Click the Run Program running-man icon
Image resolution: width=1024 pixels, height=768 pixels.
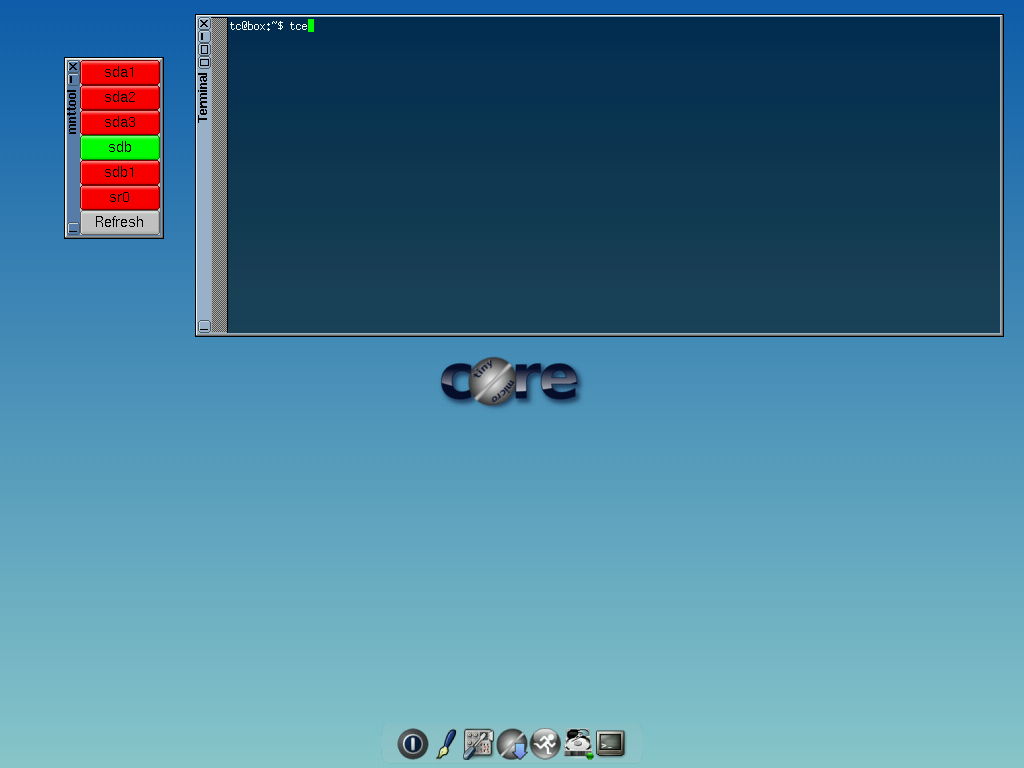545,744
